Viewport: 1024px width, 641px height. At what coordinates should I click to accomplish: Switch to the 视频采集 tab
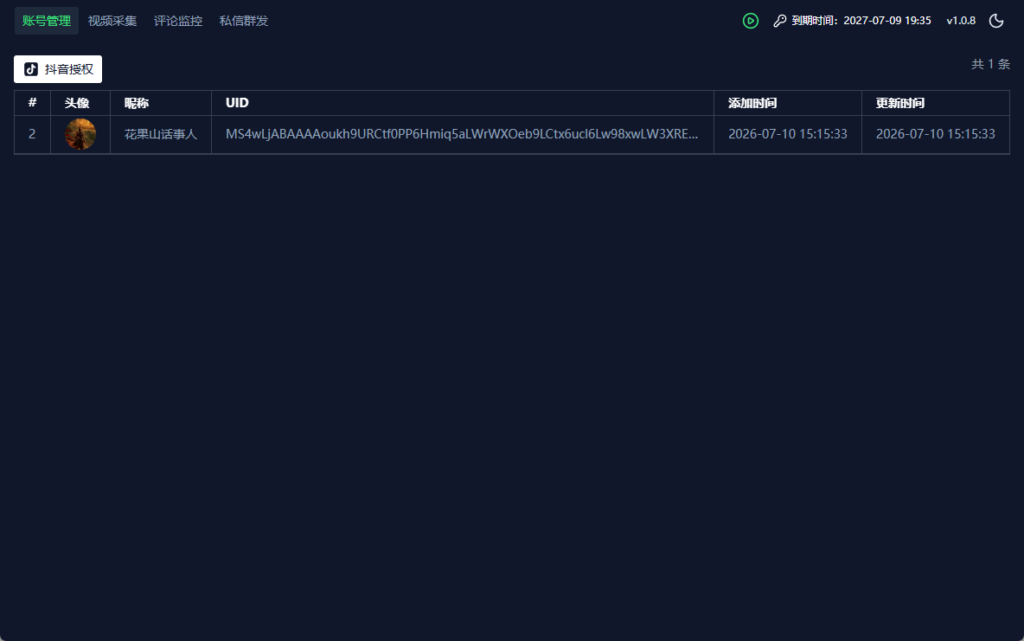[112, 21]
